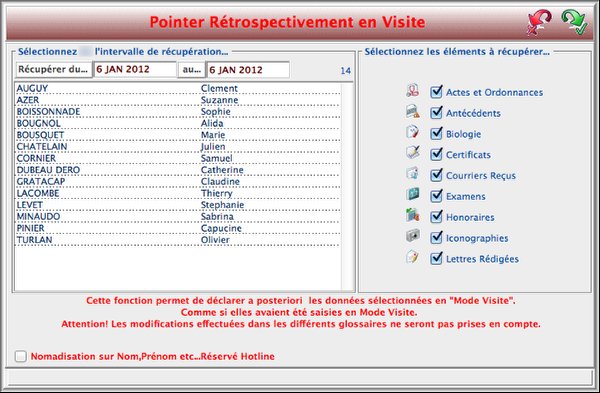Click the au... date button
Screen dimensions: 600x393
(192, 70)
